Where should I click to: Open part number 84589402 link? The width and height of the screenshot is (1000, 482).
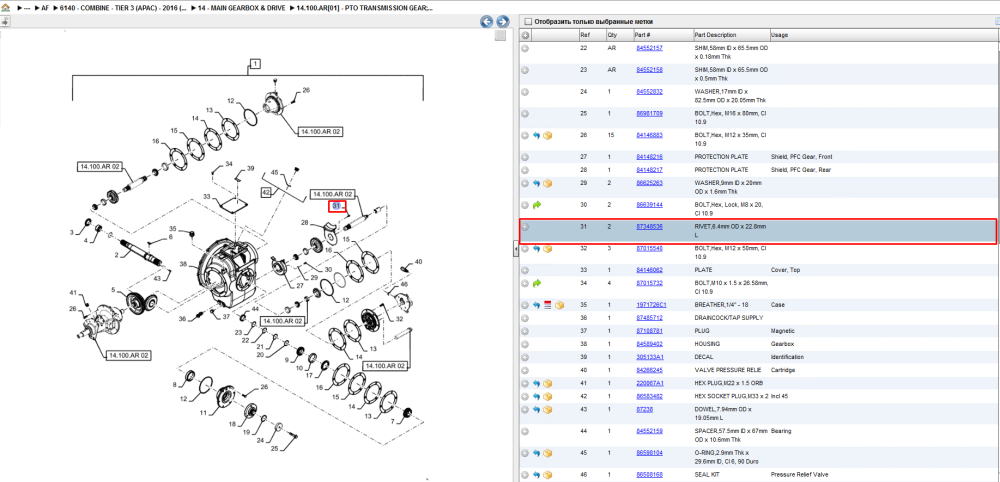point(649,344)
